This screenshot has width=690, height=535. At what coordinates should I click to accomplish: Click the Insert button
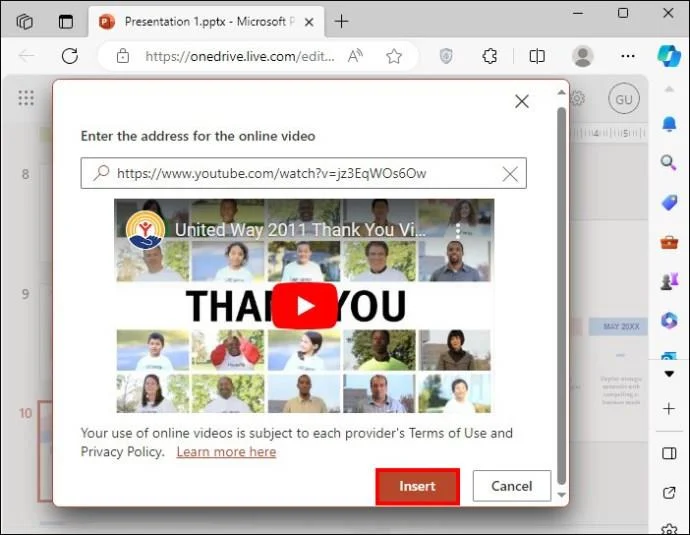417,486
